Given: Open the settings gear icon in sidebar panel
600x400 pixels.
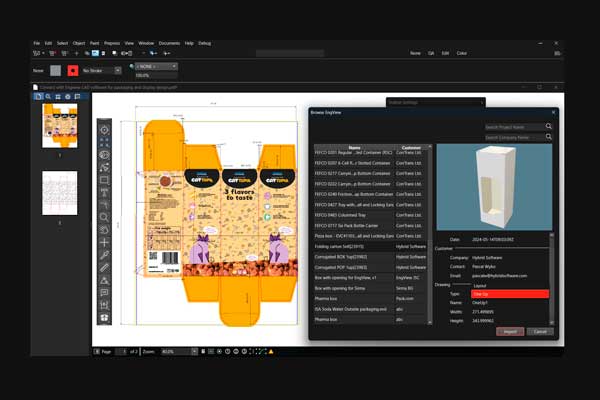Looking at the screenshot, I should (x=68, y=96).
